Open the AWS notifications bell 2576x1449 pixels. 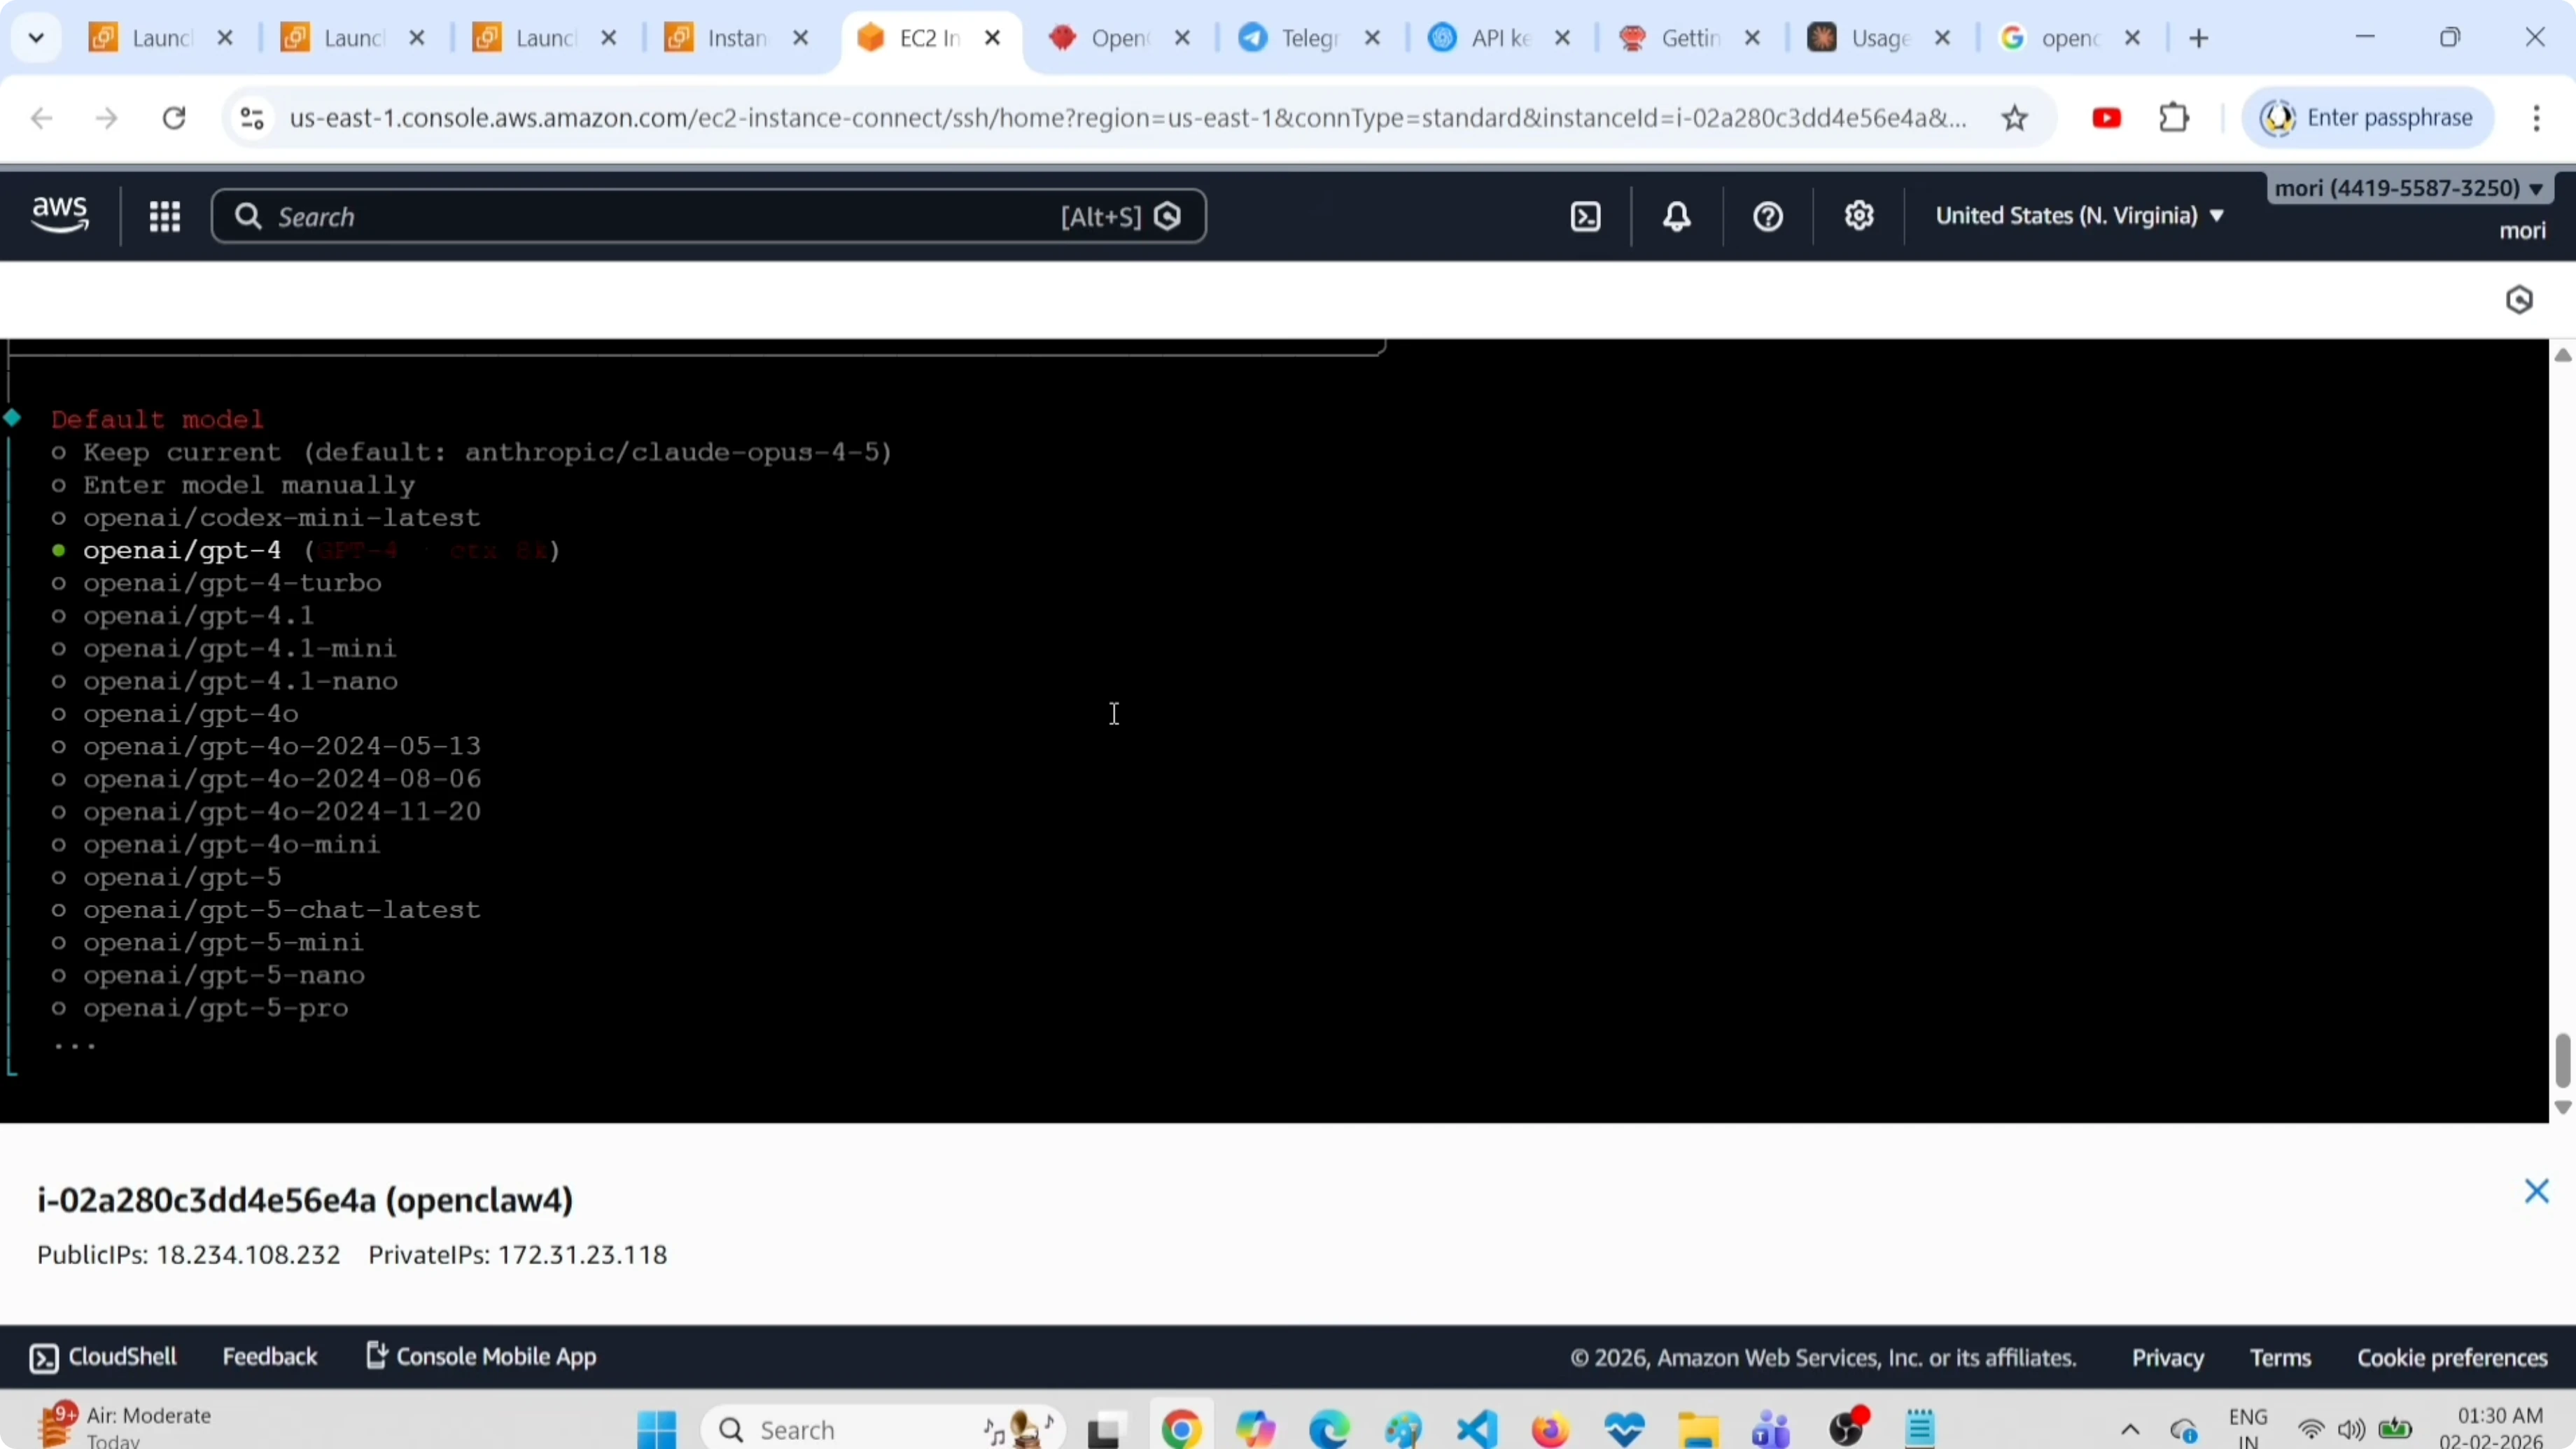tap(1677, 217)
